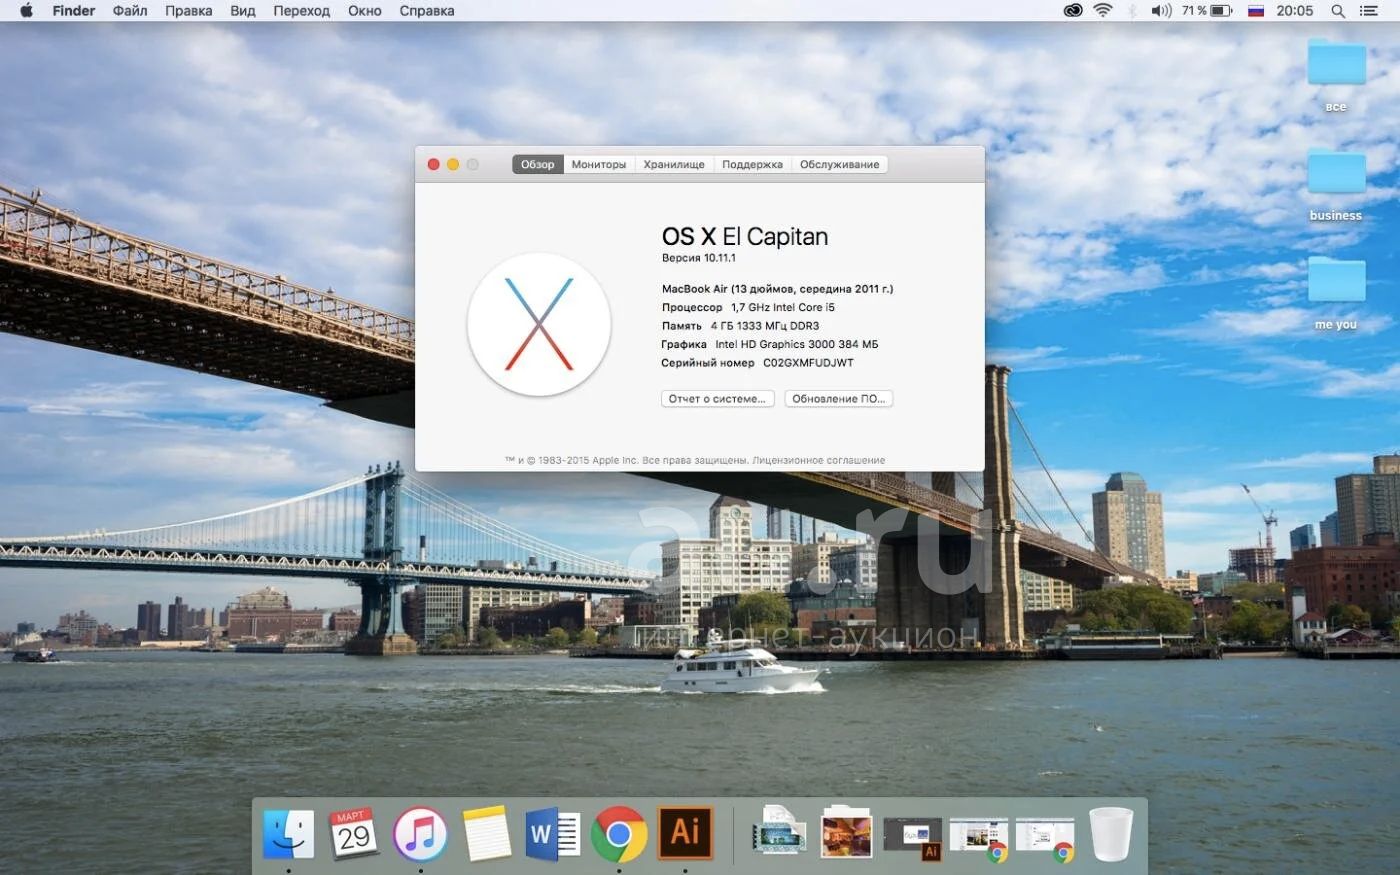1400x875 pixels.
Task: Open the Правка menu
Action: pyautogui.click(x=188, y=11)
